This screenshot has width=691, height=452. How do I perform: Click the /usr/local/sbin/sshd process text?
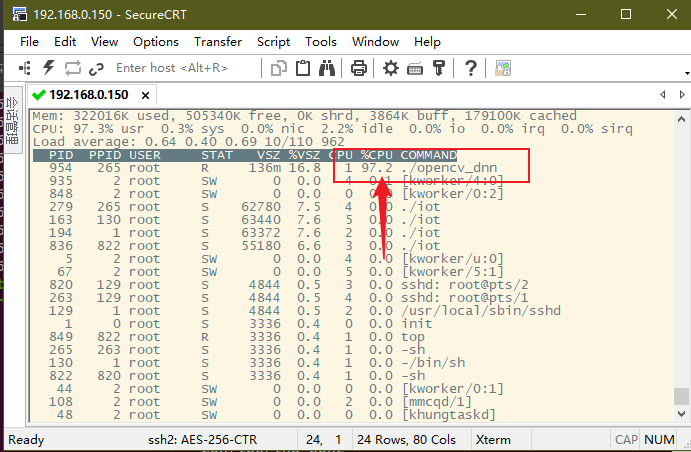click(x=481, y=311)
